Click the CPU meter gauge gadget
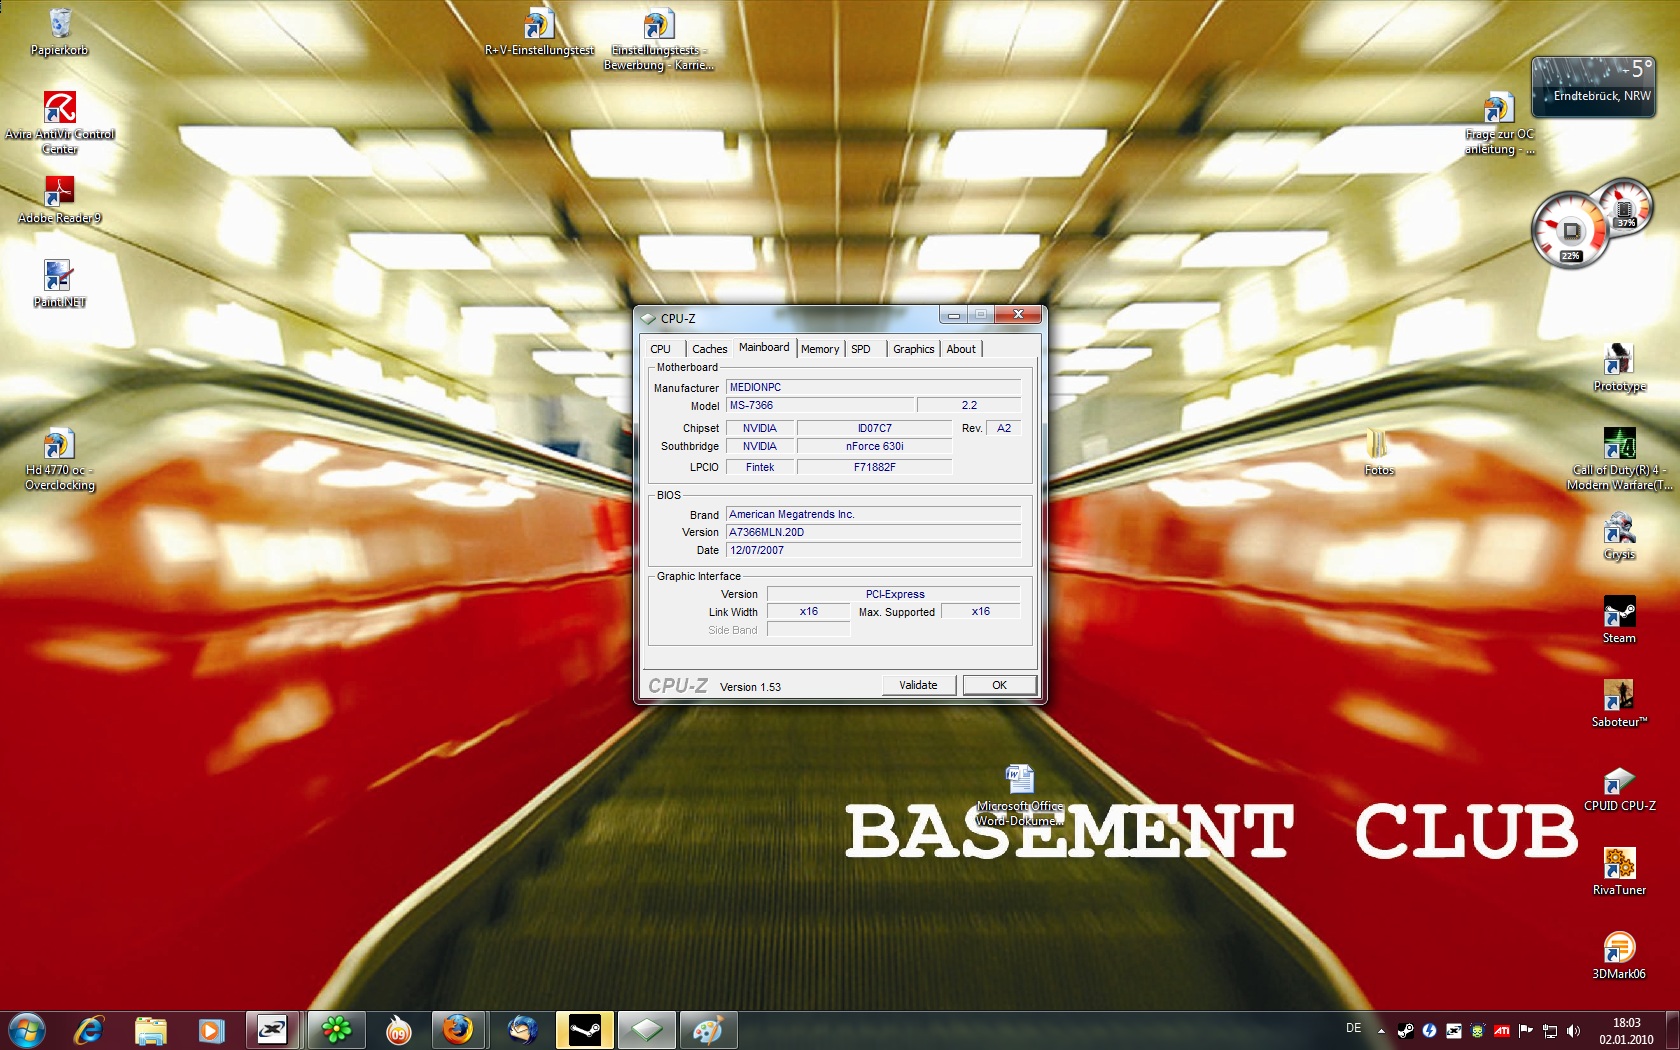This screenshot has width=1680, height=1050. (1571, 230)
